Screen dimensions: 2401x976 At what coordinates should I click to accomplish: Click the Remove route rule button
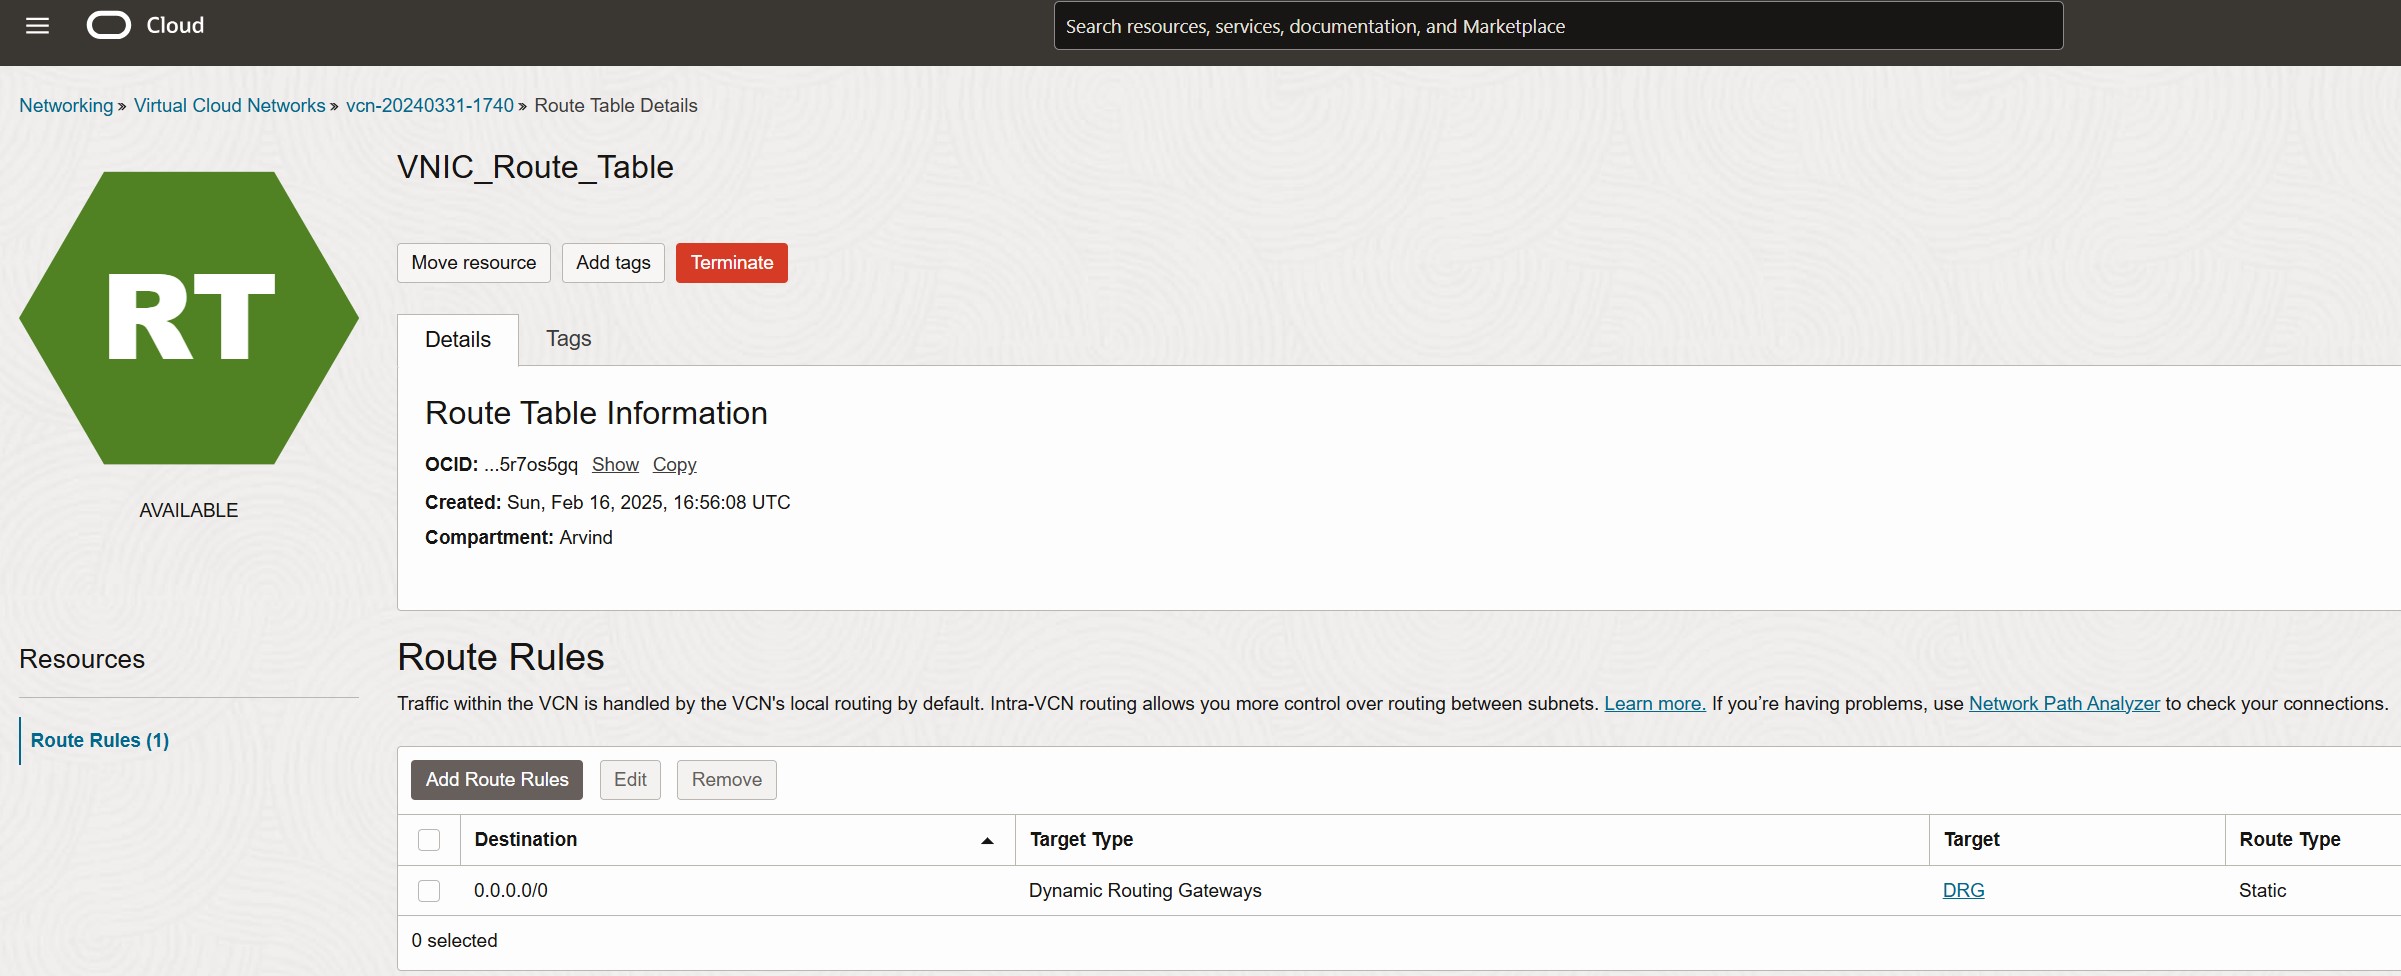(x=726, y=780)
